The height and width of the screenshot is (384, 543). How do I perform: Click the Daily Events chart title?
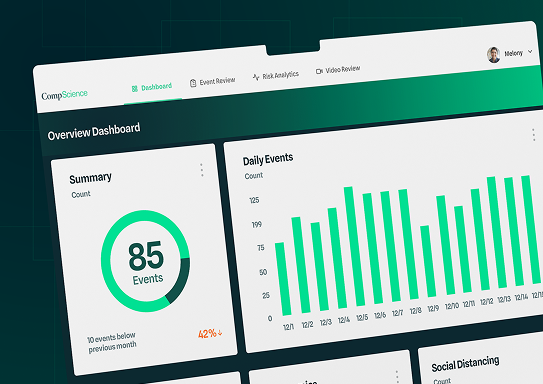point(268,159)
